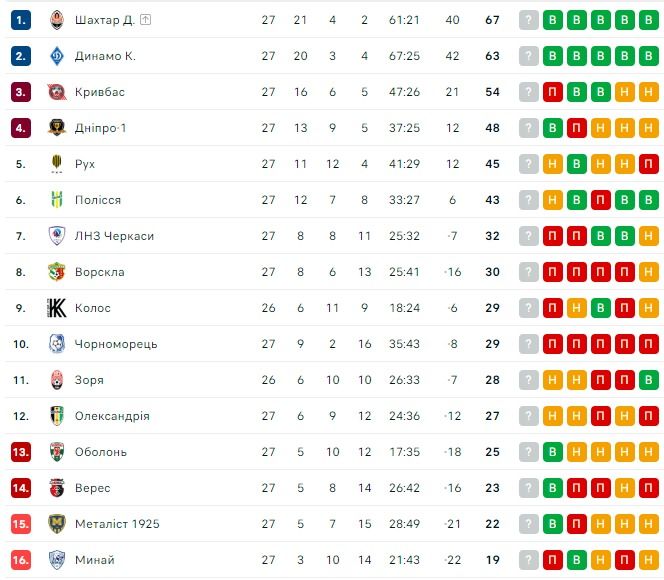
Task: Click the Металіст 1925 team emblem
Action: click(56, 524)
